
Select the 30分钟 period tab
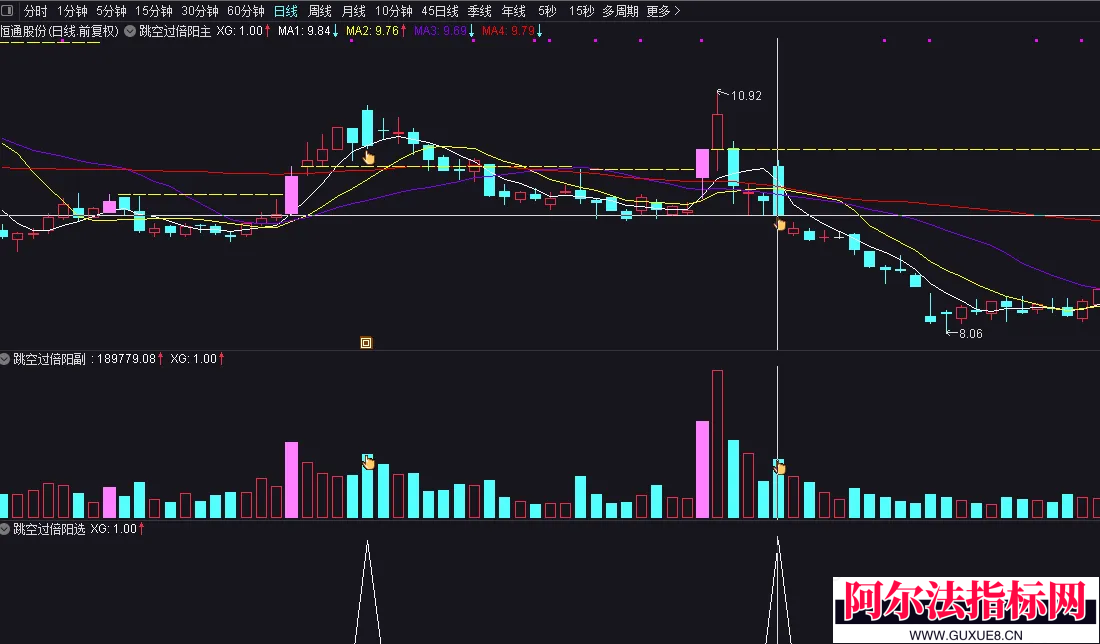(200, 11)
